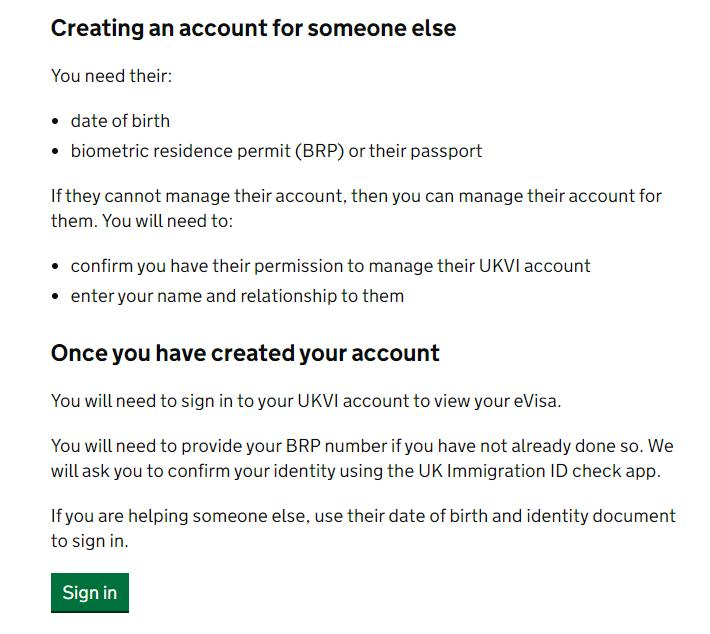
Task: Click the bullet dot beside "enter your name"
Action: pyautogui.click(x=56, y=297)
